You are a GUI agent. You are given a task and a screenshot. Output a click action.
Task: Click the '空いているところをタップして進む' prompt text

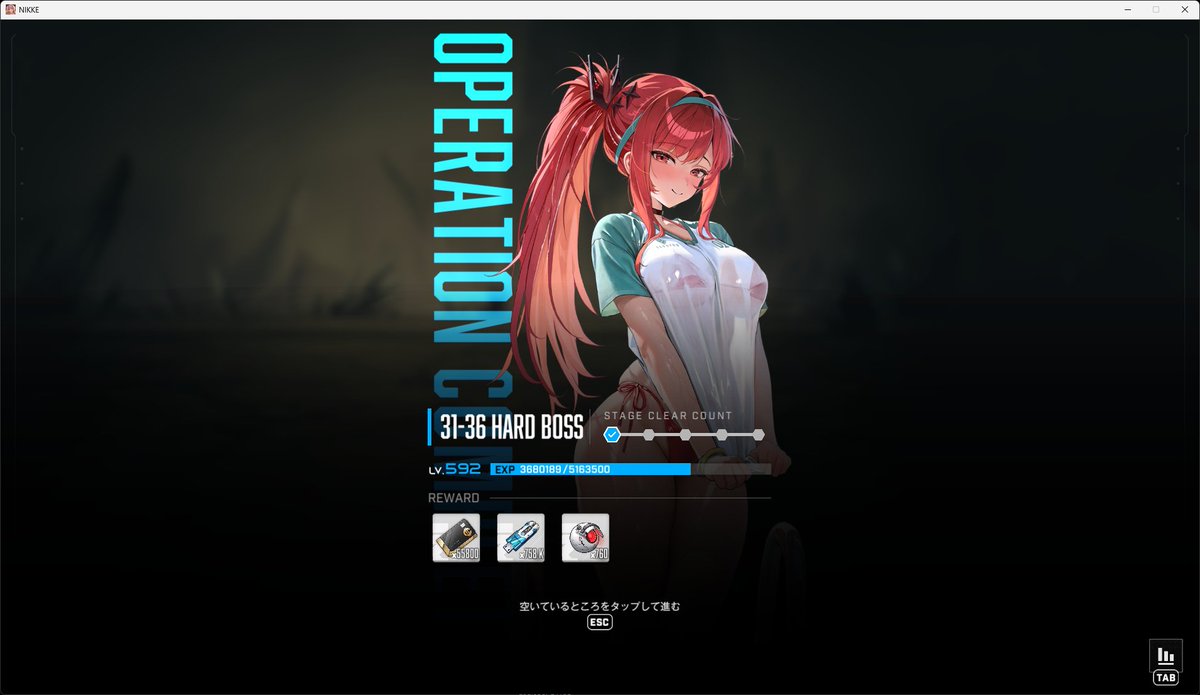coord(599,606)
